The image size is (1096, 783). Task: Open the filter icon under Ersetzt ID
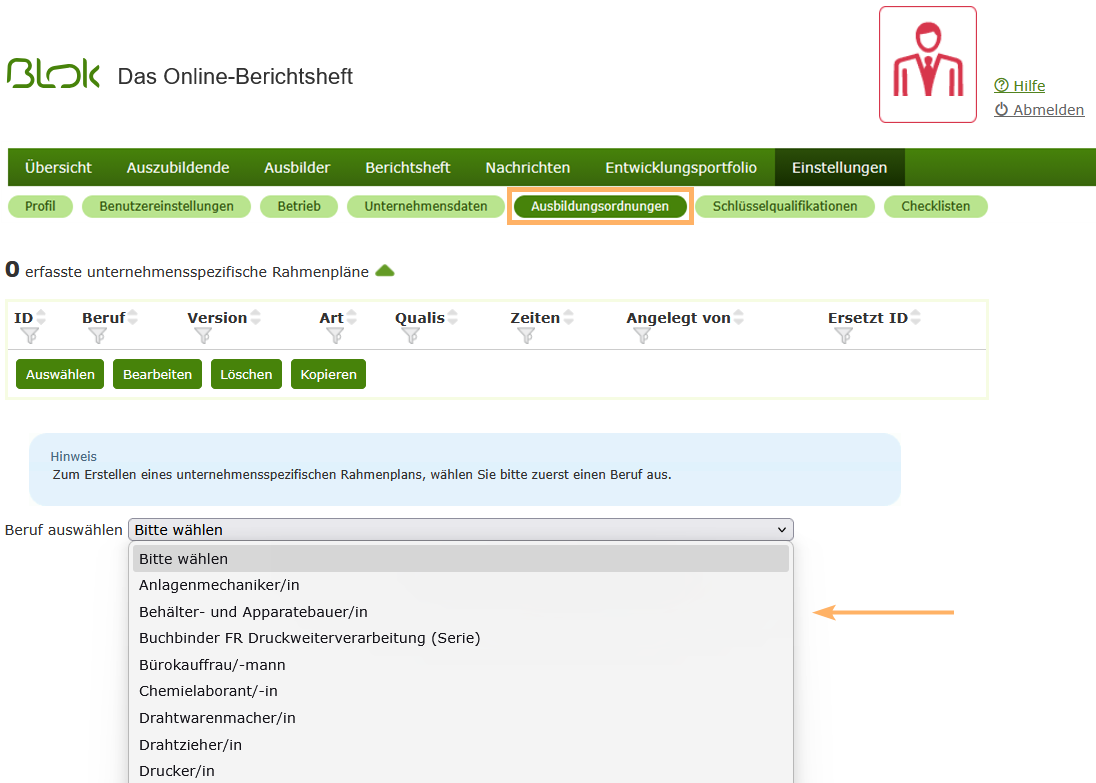click(x=844, y=336)
